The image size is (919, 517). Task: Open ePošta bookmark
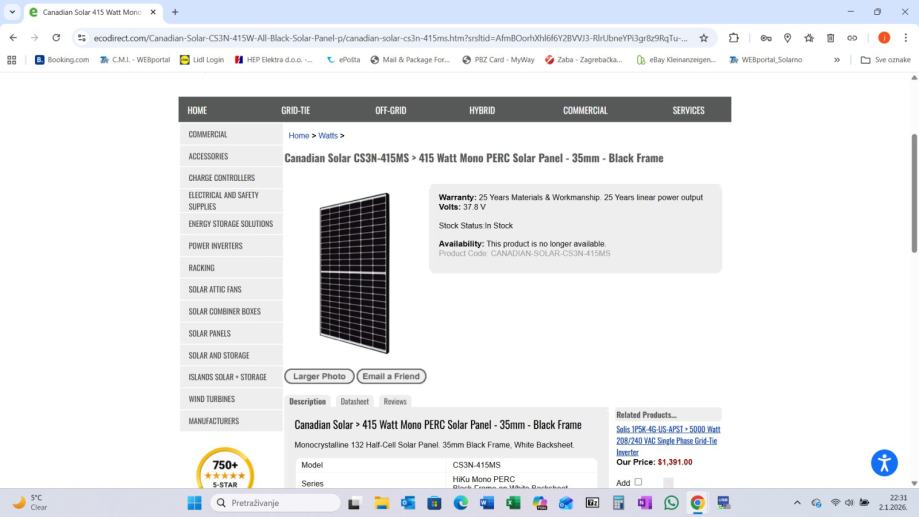(343, 60)
